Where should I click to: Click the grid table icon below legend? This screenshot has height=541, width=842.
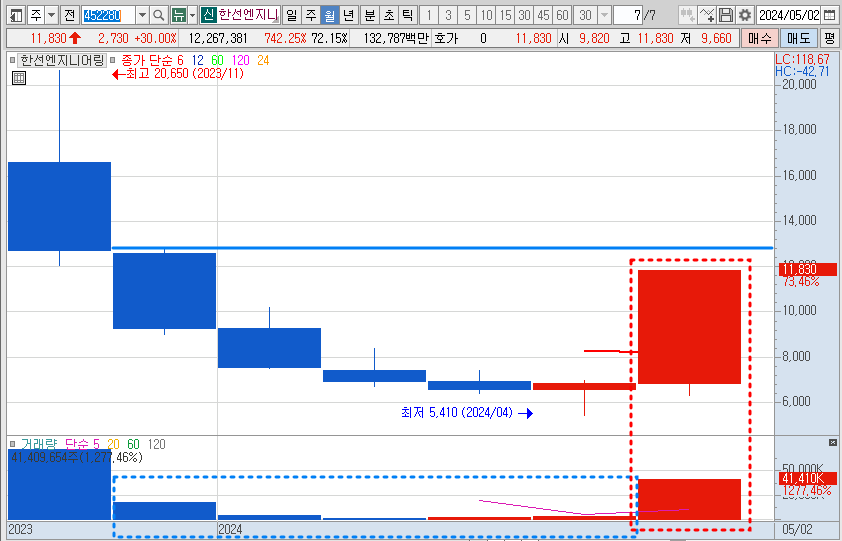tap(18, 78)
